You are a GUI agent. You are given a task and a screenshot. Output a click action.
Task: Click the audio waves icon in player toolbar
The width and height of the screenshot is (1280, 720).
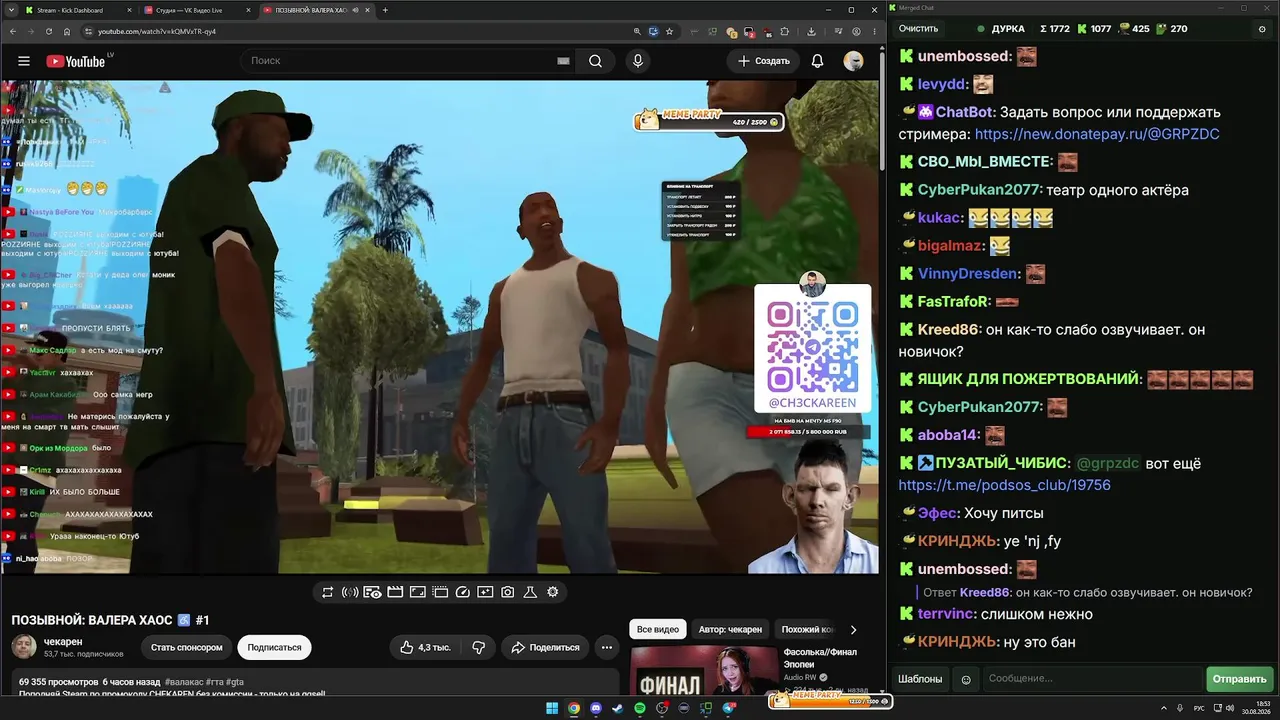[350, 592]
